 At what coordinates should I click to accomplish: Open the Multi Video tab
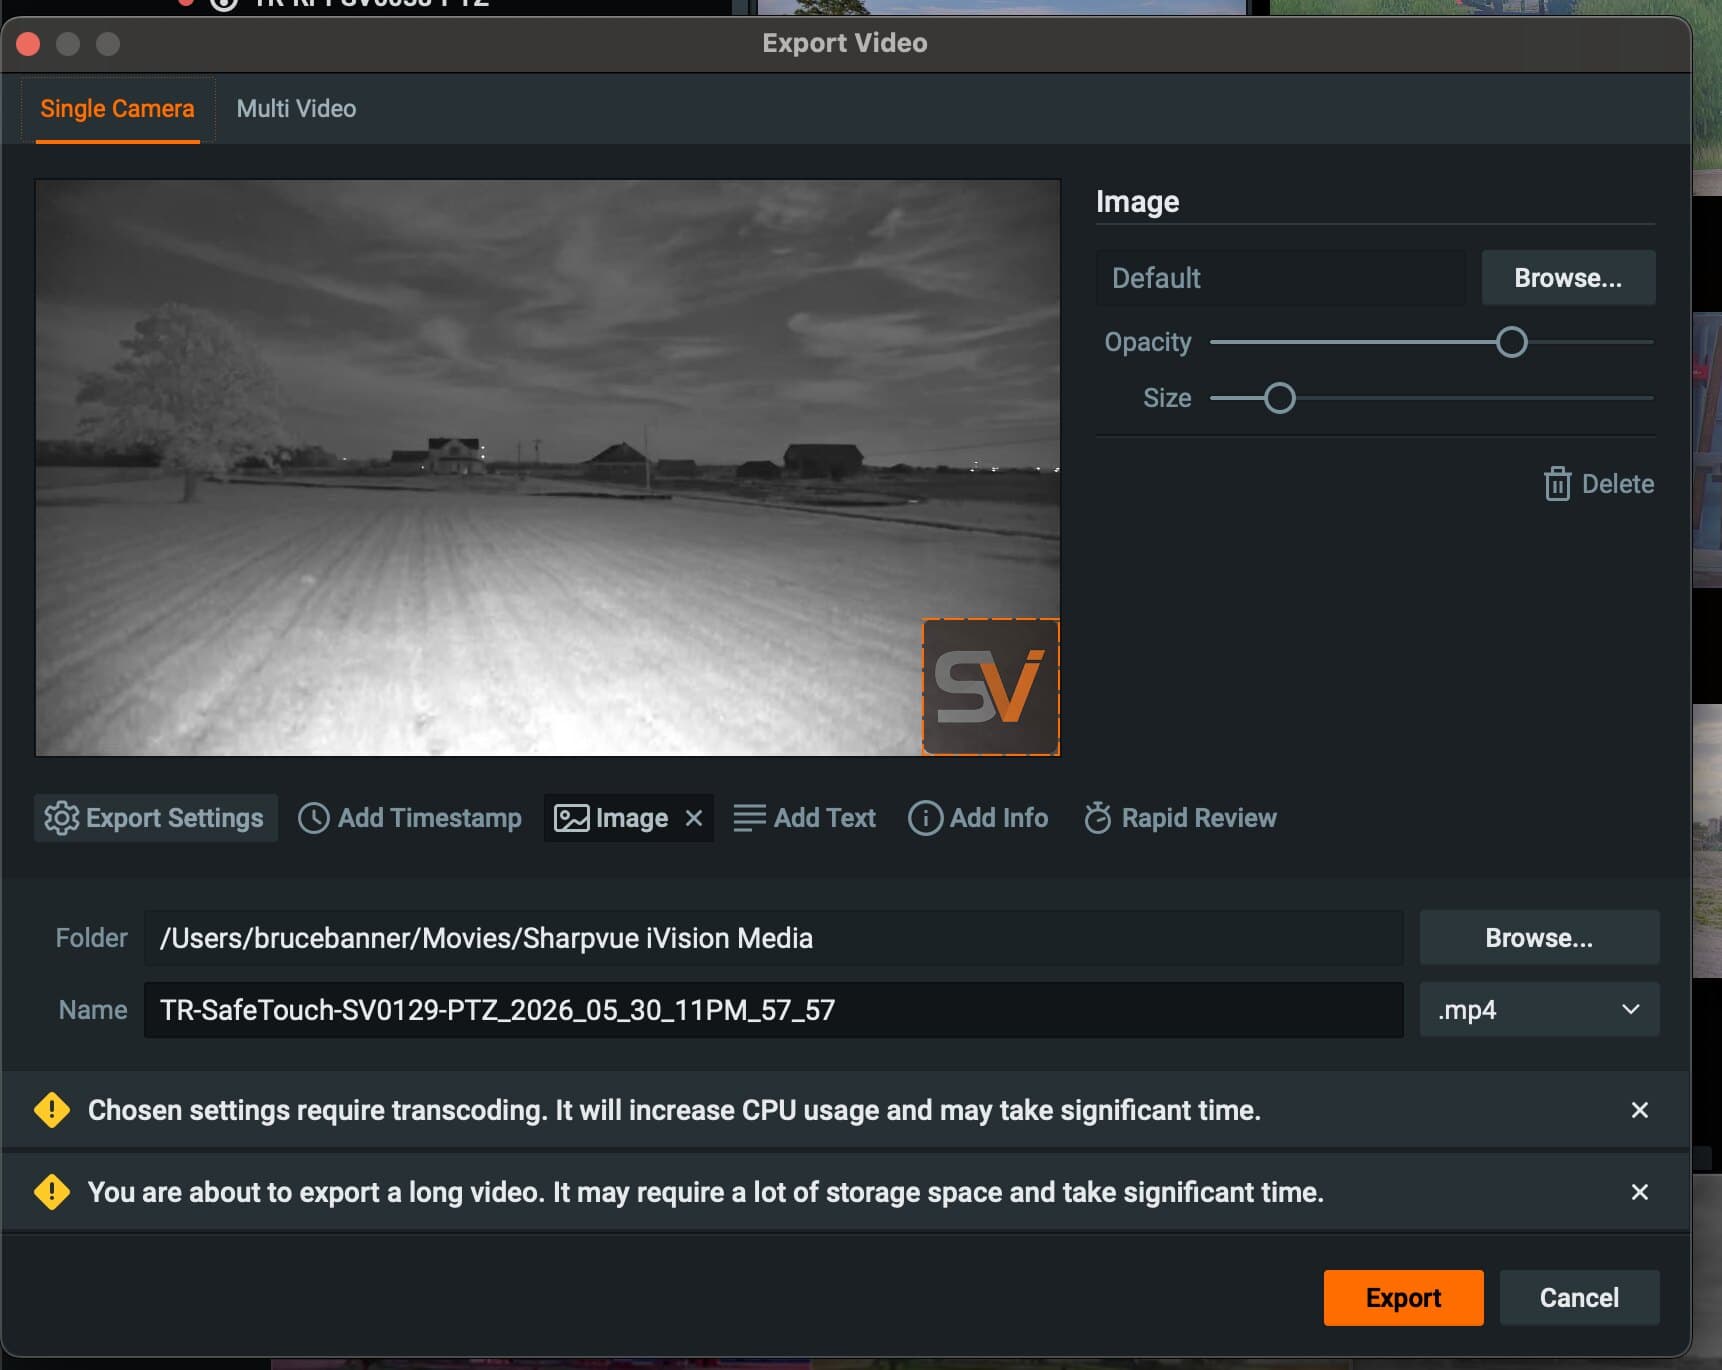(296, 109)
